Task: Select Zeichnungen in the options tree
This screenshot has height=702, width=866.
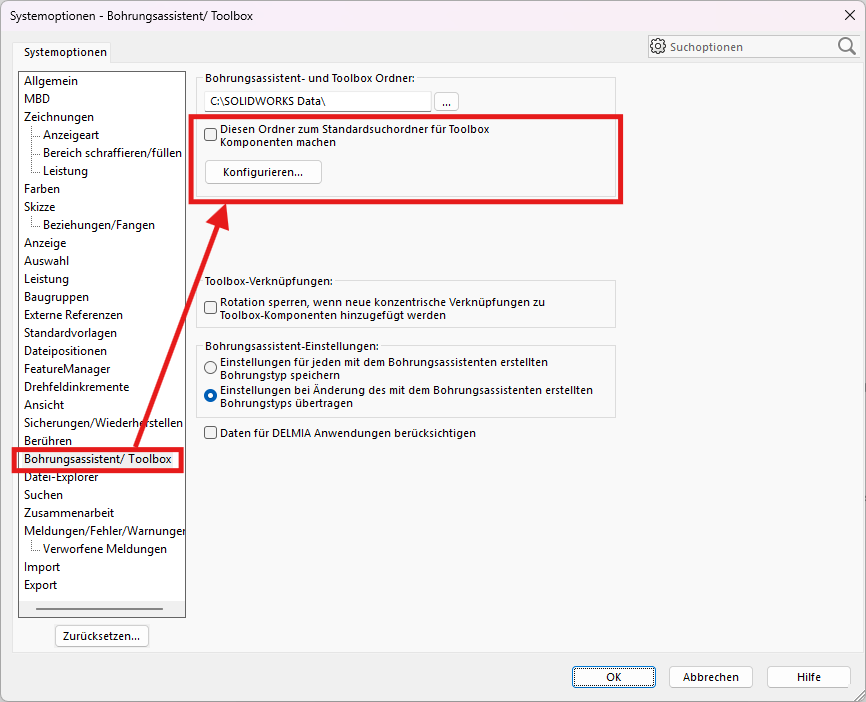Action: click(59, 117)
